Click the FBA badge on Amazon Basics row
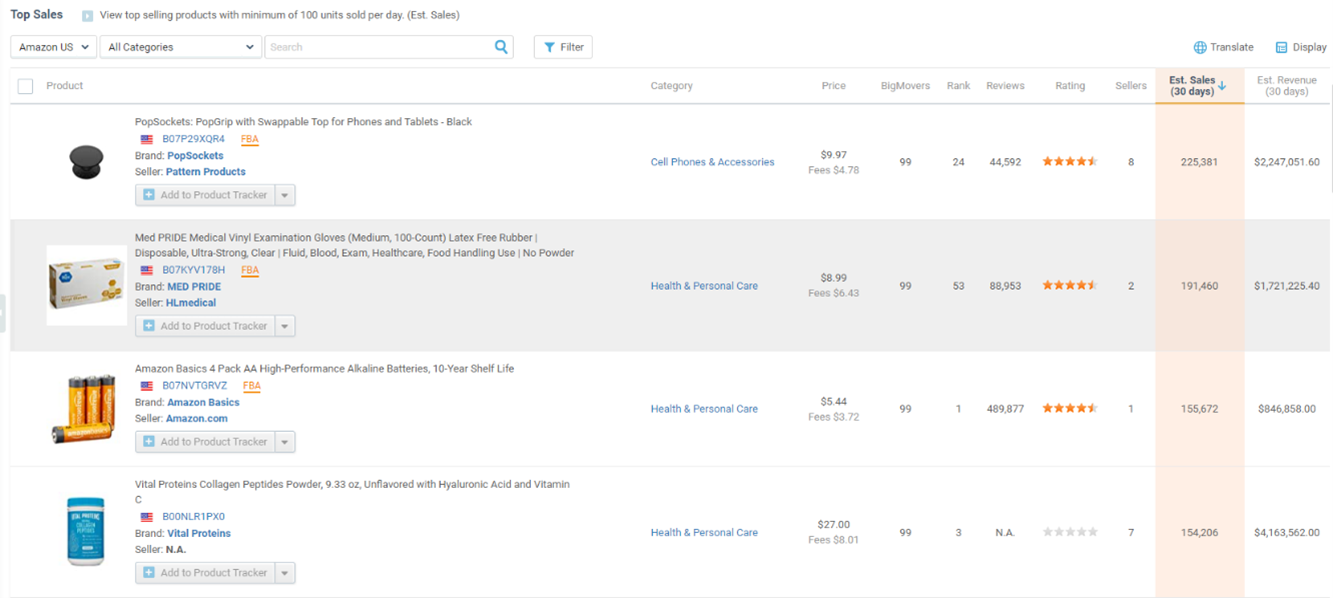Screen dimensions: 1333x598 point(252,386)
